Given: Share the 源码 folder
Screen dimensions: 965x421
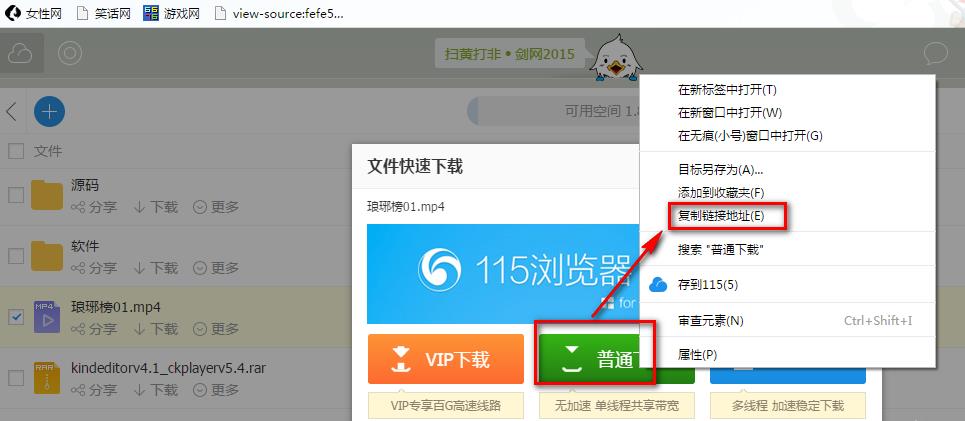Looking at the screenshot, I should pyautogui.click(x=94, y=207).
